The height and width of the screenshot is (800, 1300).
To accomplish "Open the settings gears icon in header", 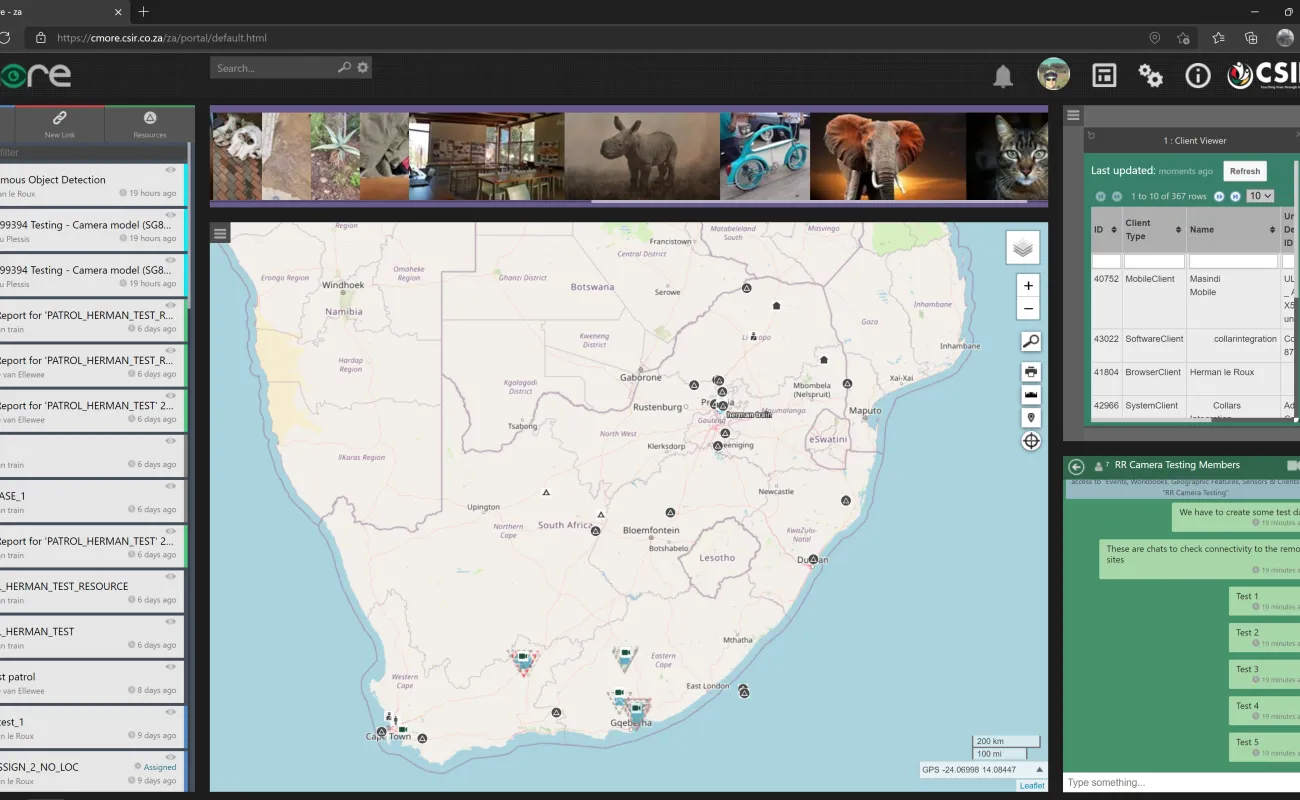I will pyautogui.click(x=1150, y=75).
